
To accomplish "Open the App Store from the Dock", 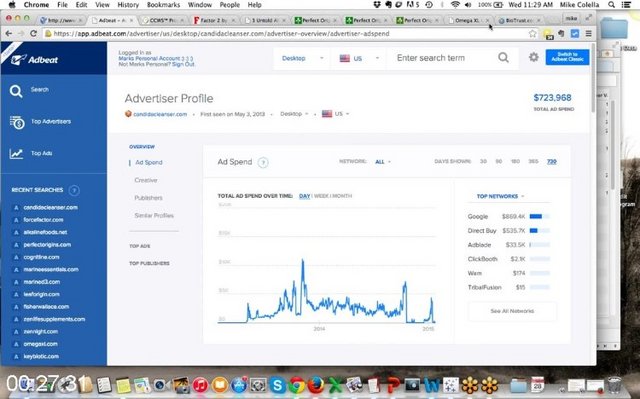I will [239, 385].
